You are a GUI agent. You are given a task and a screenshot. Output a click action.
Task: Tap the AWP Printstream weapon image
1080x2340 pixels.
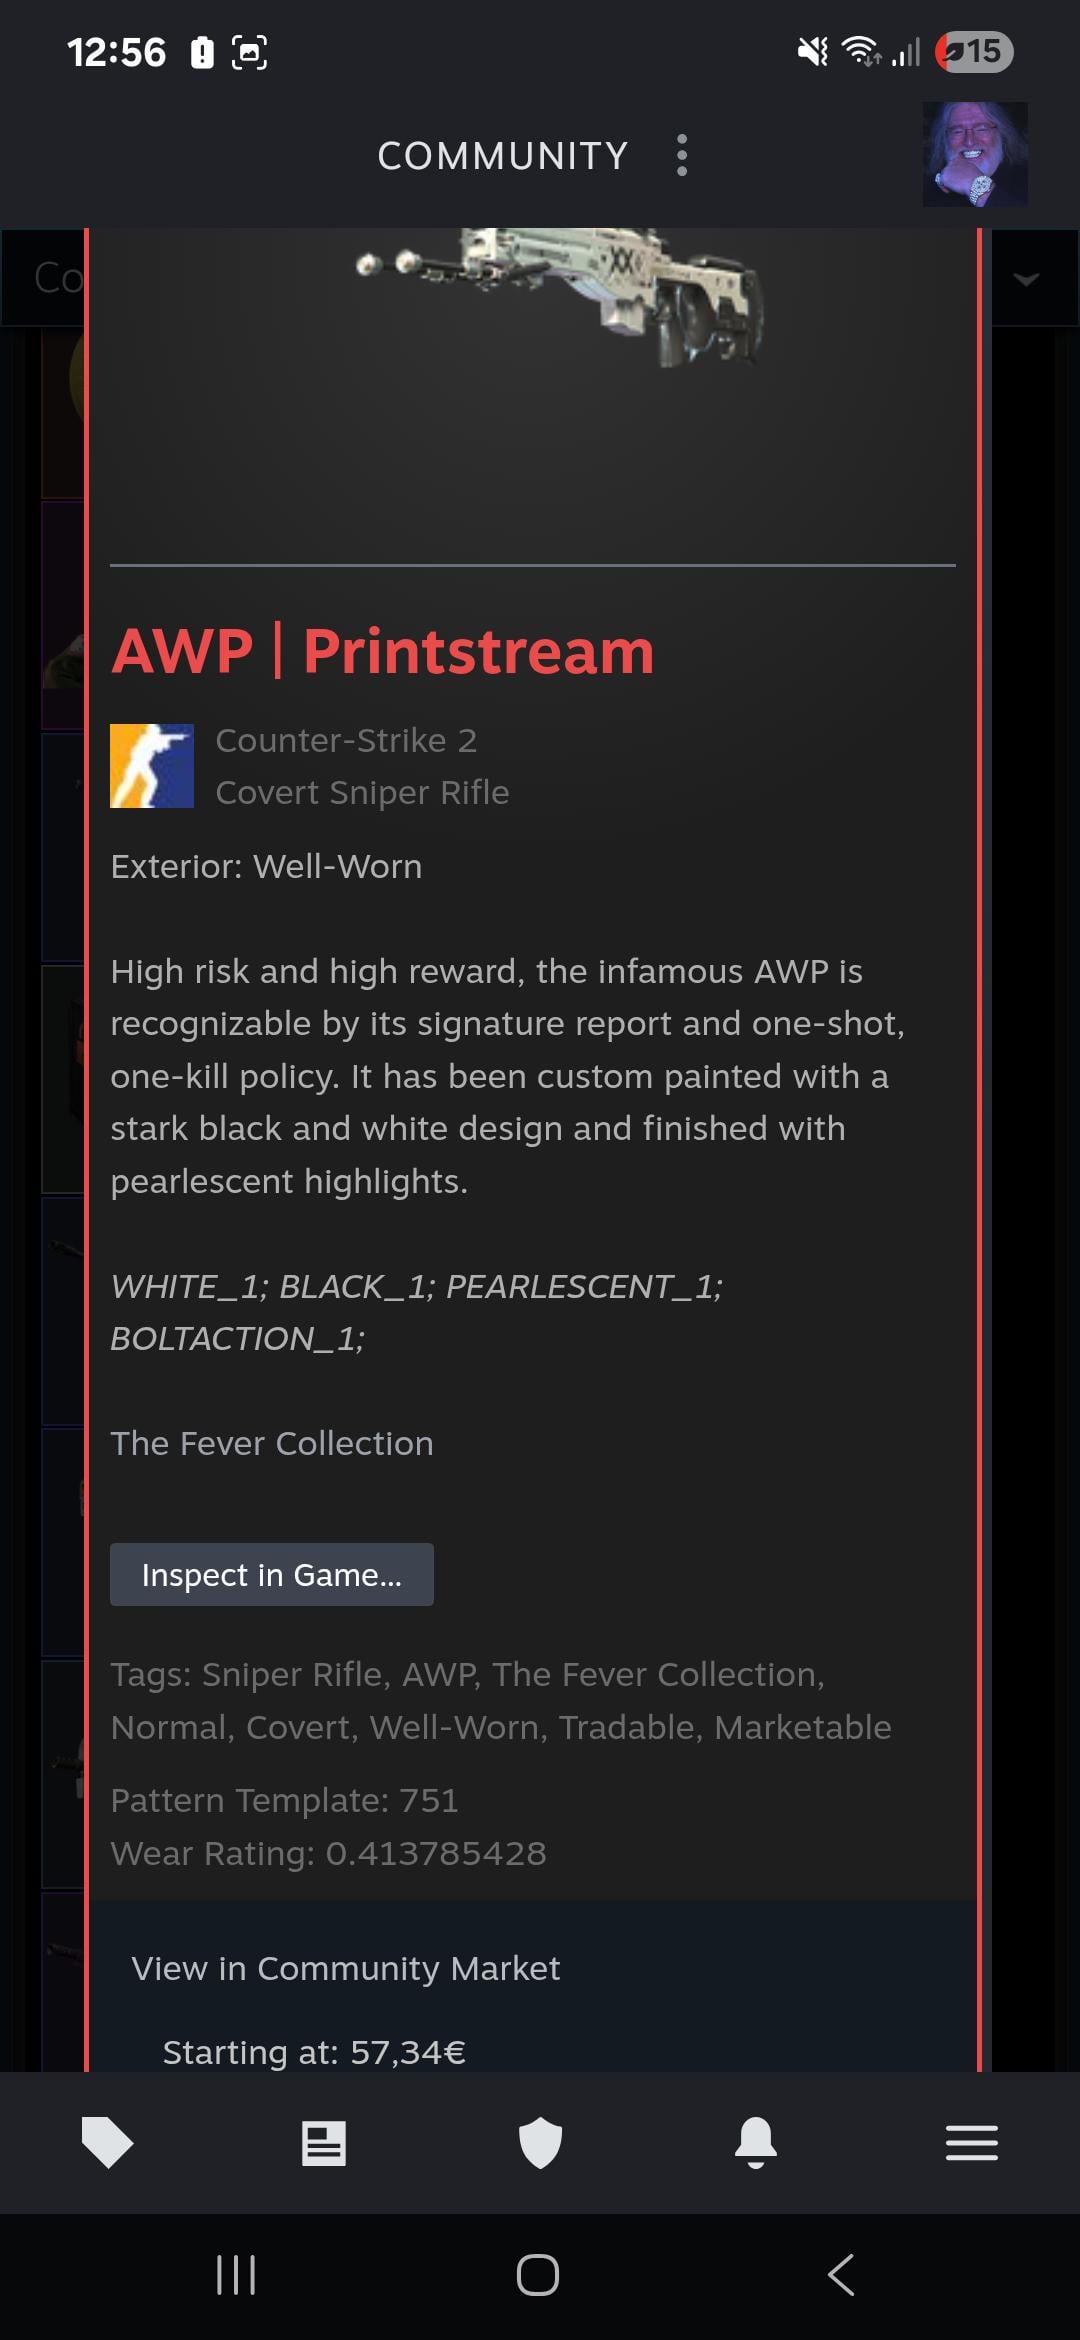562,295
